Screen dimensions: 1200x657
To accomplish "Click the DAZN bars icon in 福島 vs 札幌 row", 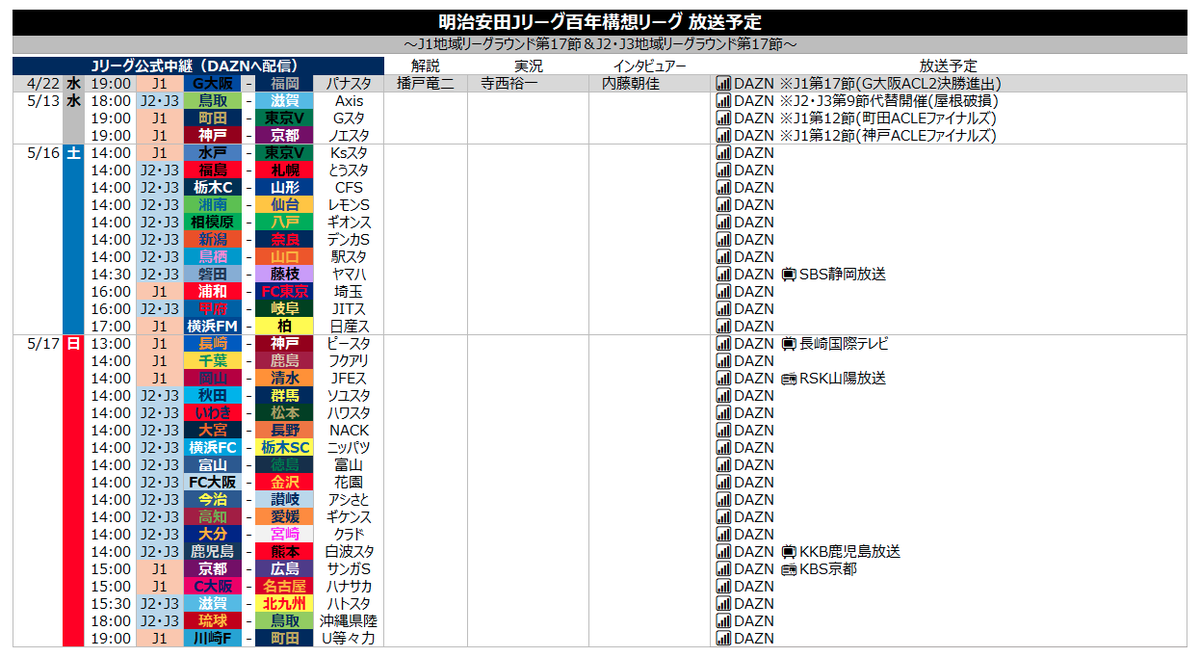I will (x=724, y=170).
